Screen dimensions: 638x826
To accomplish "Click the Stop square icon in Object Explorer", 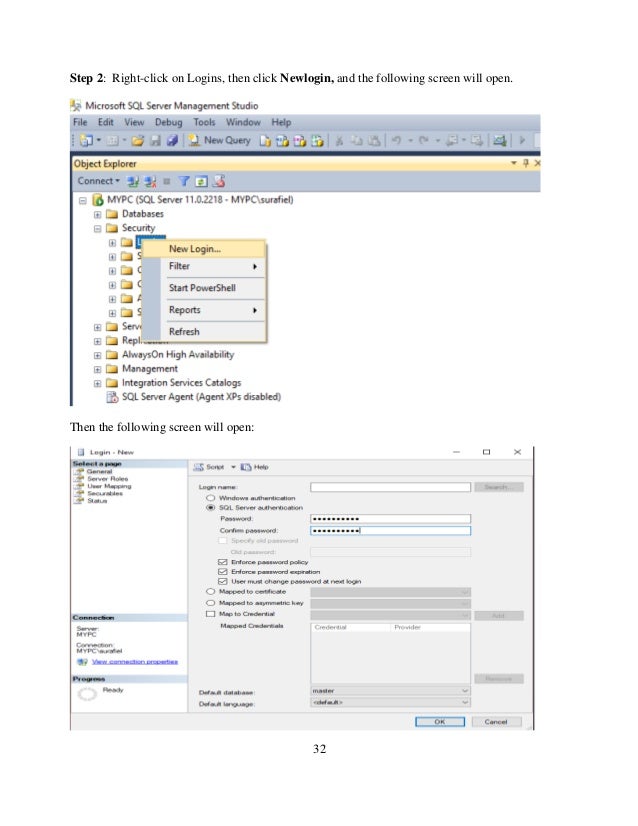I will 167,182.
